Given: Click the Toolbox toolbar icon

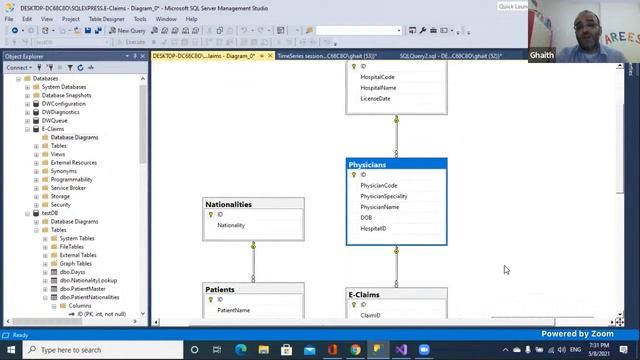Looking at the screenshot, I should click(x=433, y=31).
